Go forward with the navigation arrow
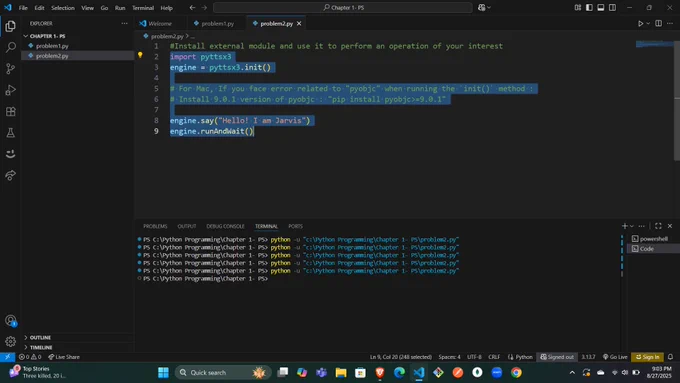This screenshot has height=383, width=680. pyautogui.click(x=204, y=7)
